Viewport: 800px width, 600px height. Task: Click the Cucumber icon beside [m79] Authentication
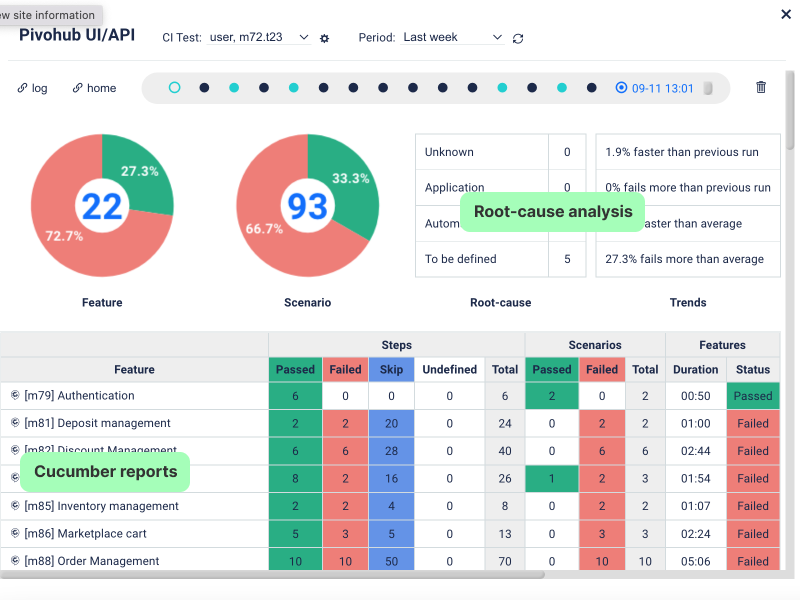coord(14,395)
